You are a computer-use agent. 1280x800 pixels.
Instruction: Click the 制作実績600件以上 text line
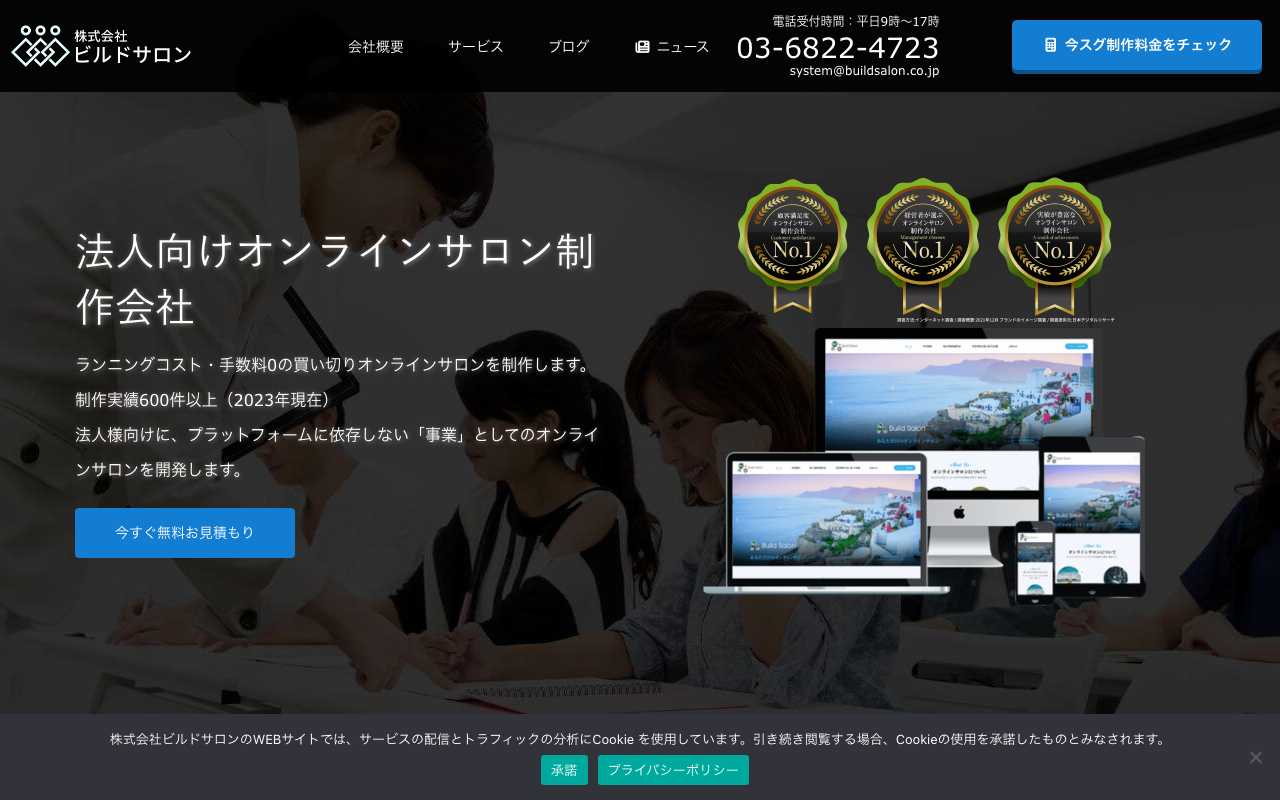pos(207,400)
